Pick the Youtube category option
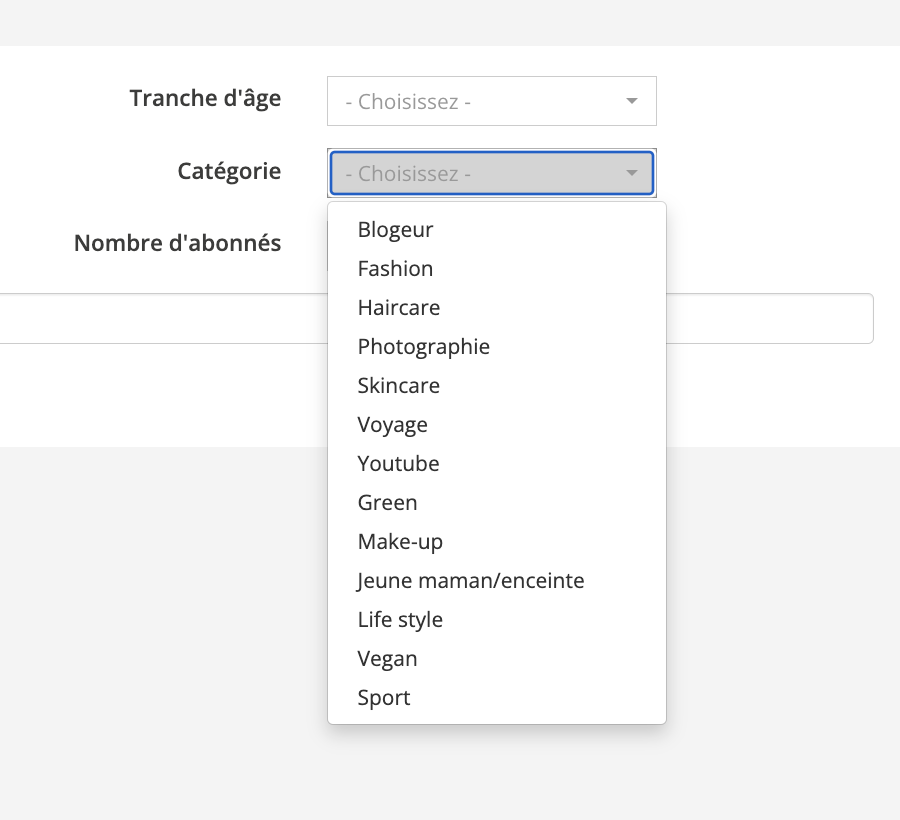Screen dimensions: 900x820 pos(399,464)
